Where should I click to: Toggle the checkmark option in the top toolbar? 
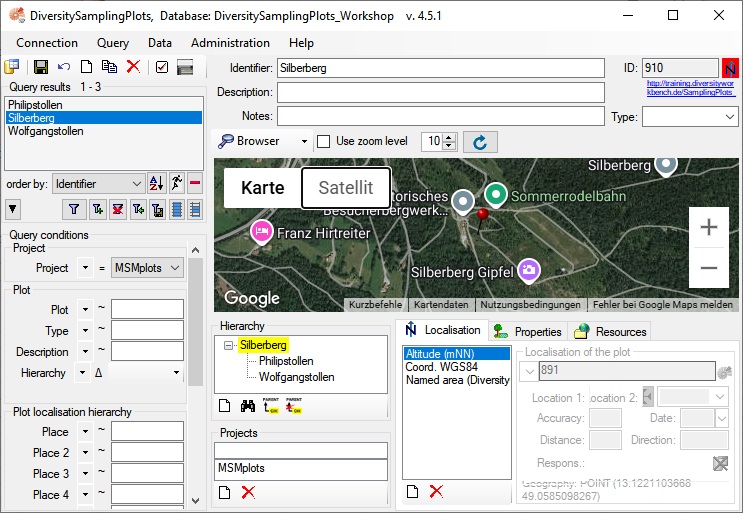pyautogui.click(x=161, y=67)
